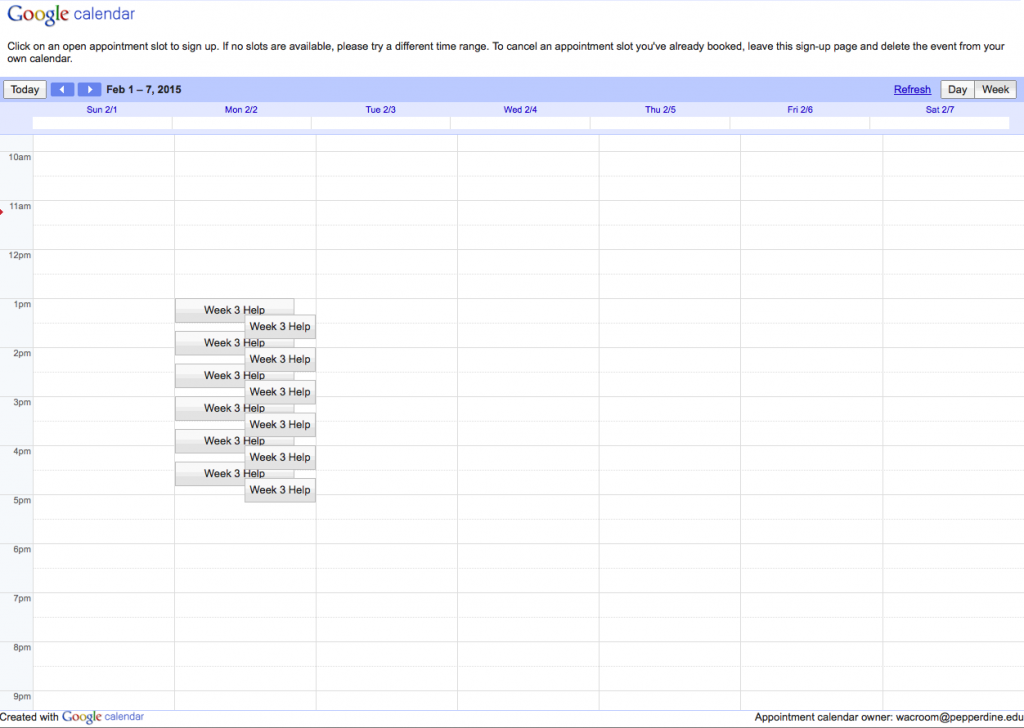Switch to Week view
Viewport: 1024px width, 728px height.
[995, 89]
